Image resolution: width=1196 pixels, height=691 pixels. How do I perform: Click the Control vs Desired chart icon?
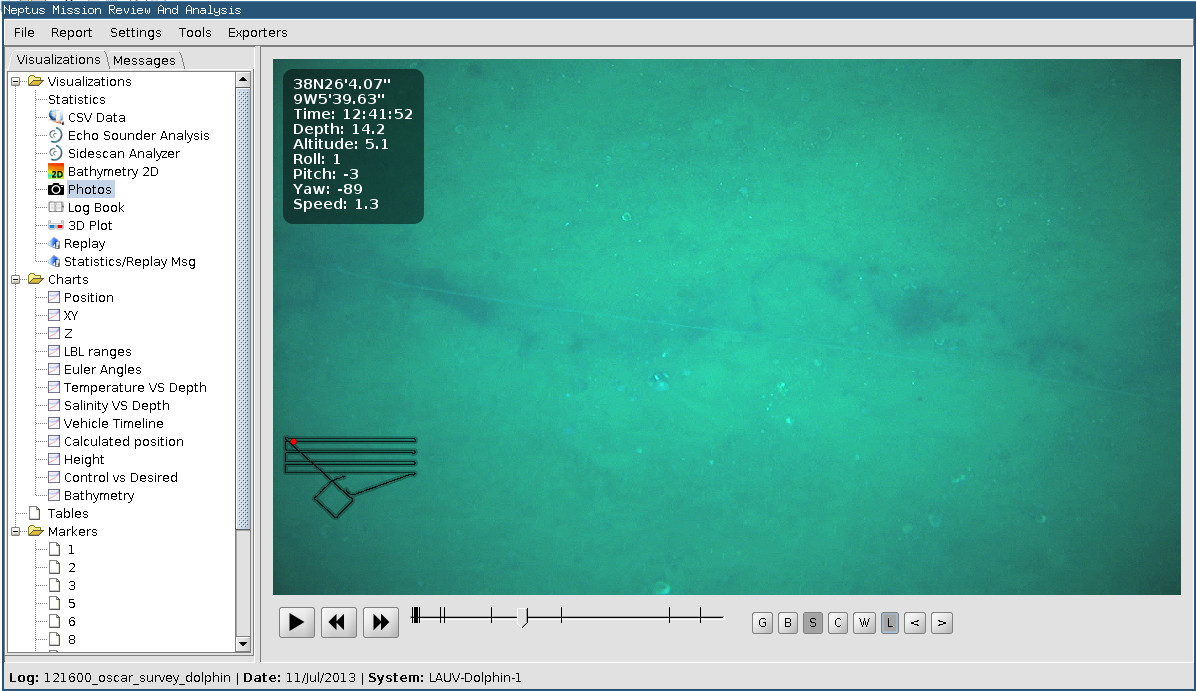tap(54, 477)
